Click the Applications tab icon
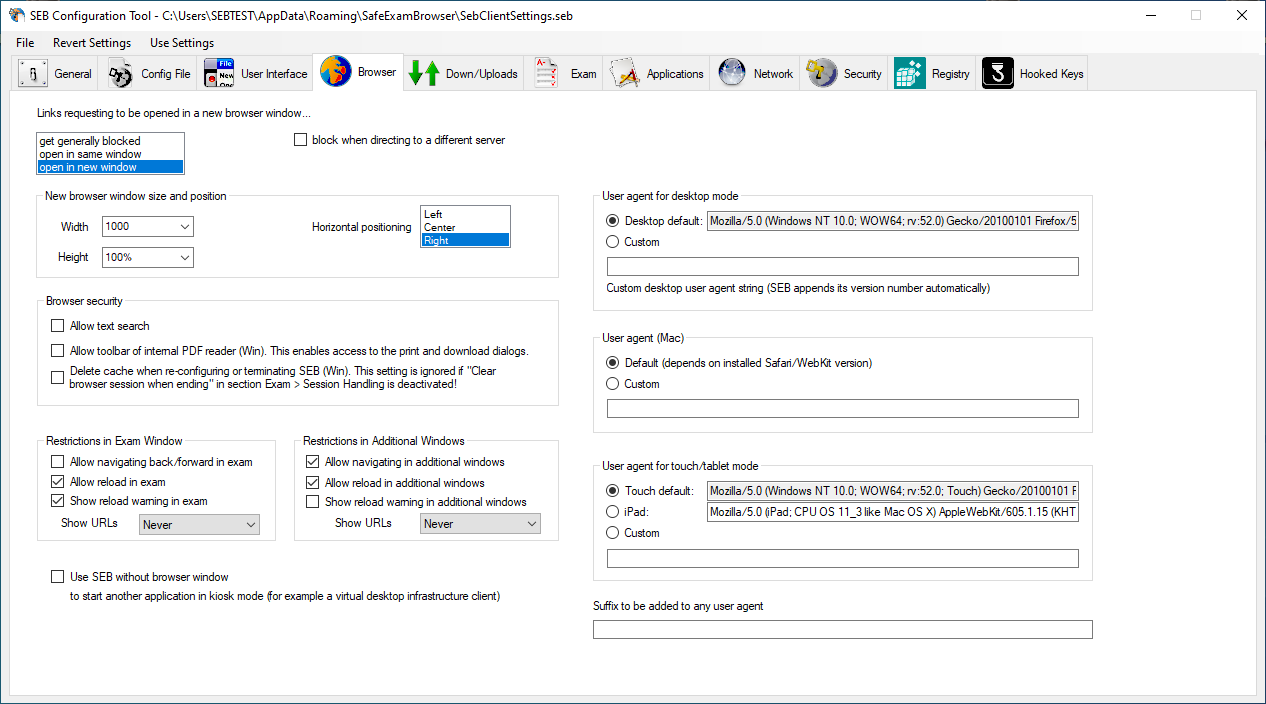The height and width of the screenshot is (704, 1266). [x=625, y=73]
